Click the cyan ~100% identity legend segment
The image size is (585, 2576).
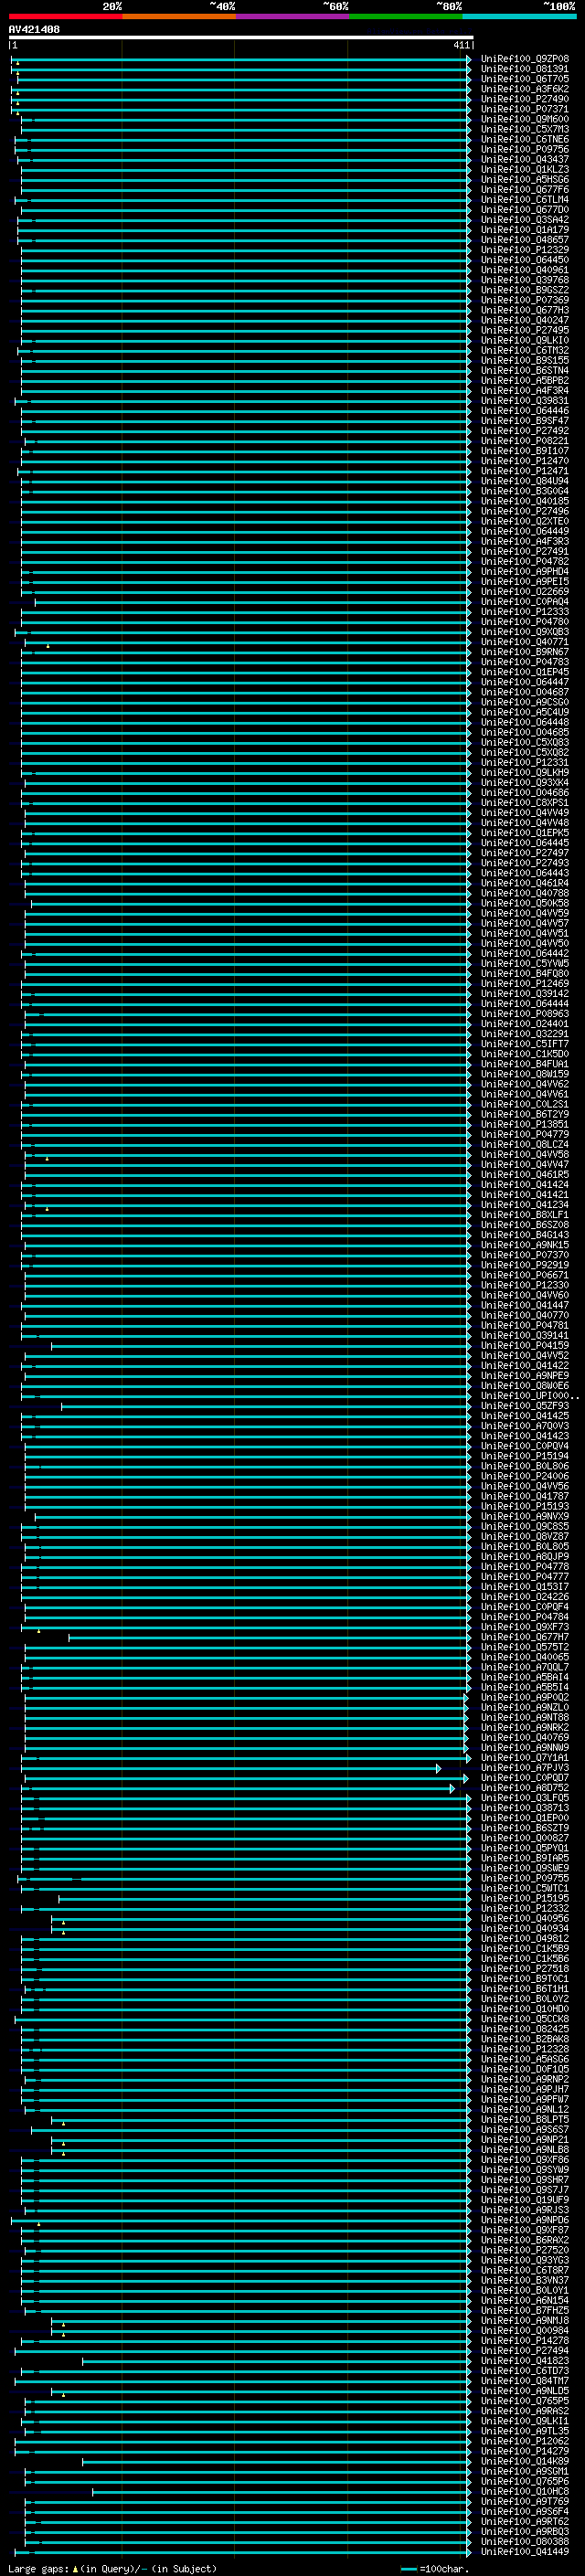pyautogui.click(x=519, y=16)
